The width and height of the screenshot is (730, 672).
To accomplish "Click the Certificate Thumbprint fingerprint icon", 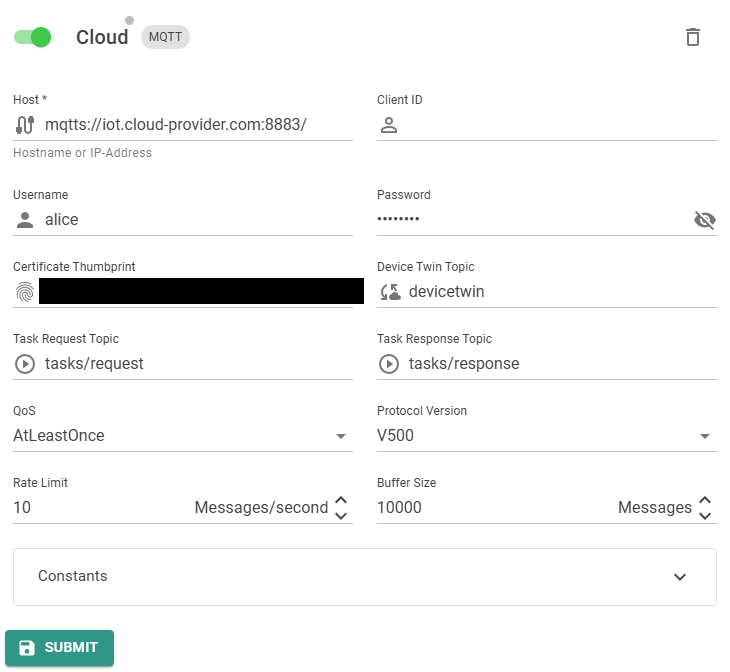I will 25,292.
